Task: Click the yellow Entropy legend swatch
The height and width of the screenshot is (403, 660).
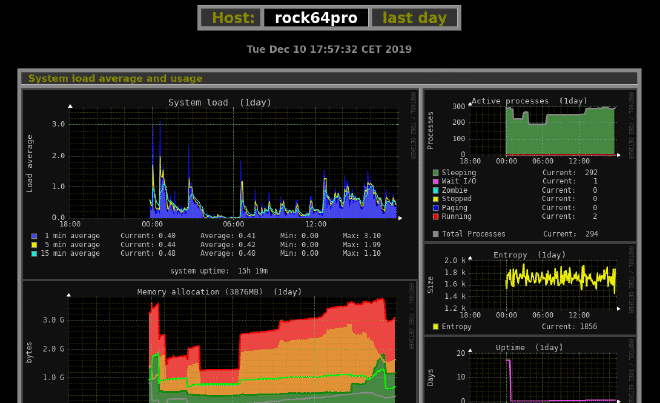Action: 436,327
